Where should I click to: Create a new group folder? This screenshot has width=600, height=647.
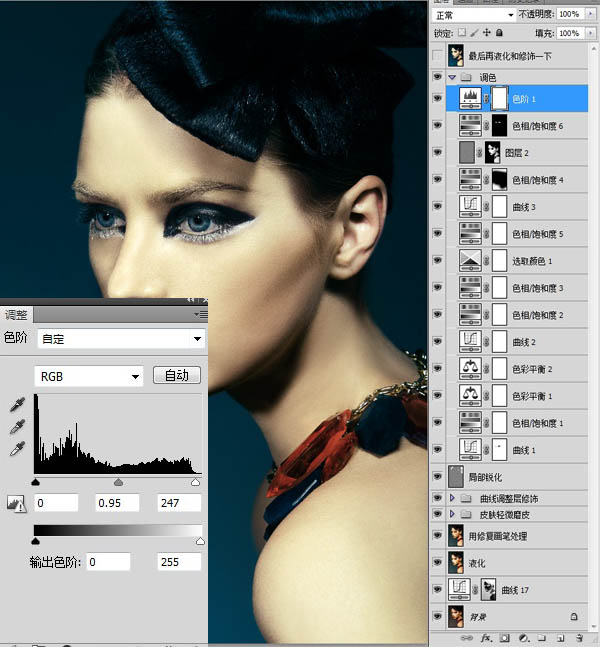point(542,638)
